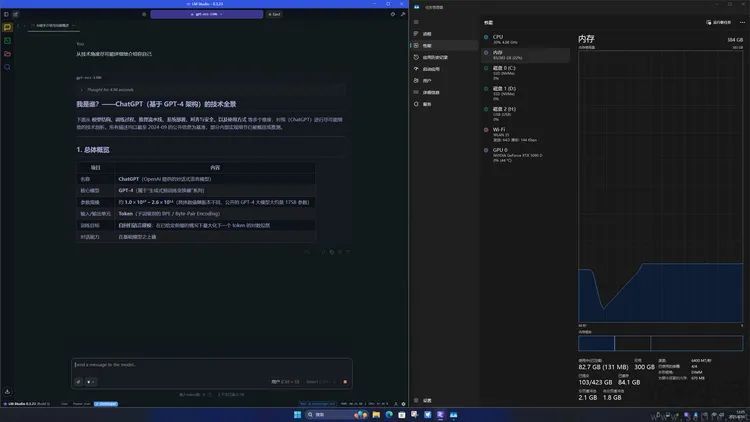Open the Microsoft Store icon on the taskbar
Viewport: 750px width, 422px height.
tap(402, 414)
